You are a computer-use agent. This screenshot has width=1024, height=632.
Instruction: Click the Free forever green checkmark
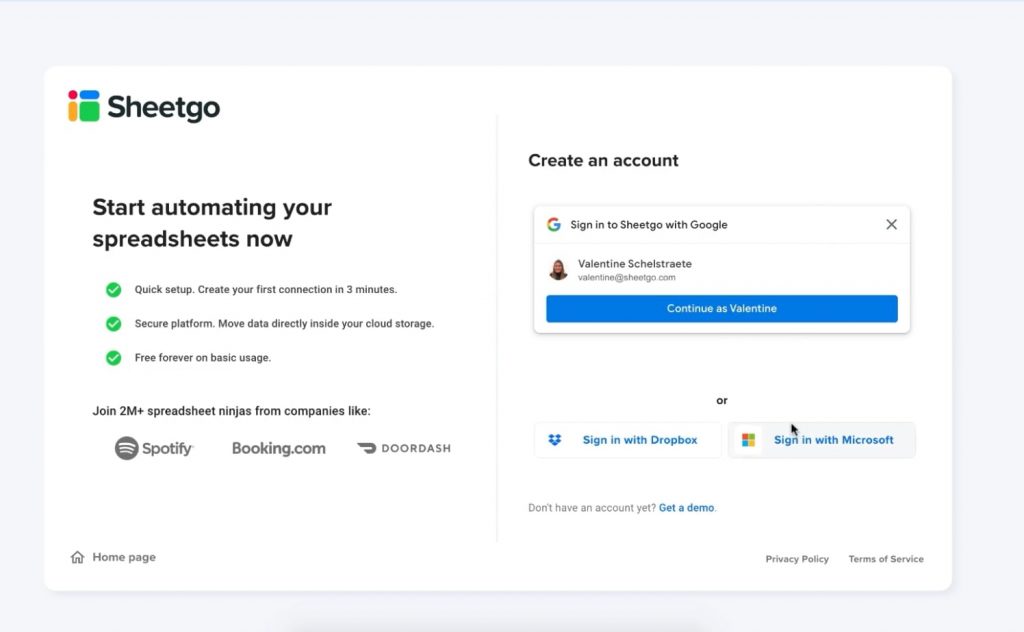(114, 357)
